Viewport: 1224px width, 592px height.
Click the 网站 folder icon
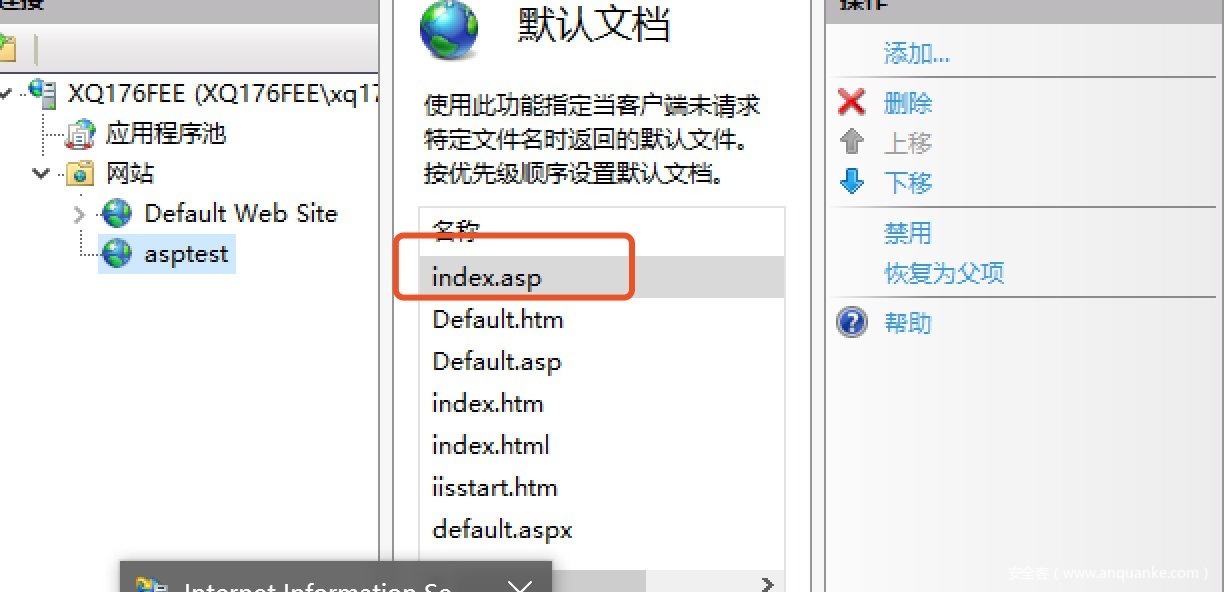coord(80,174)
